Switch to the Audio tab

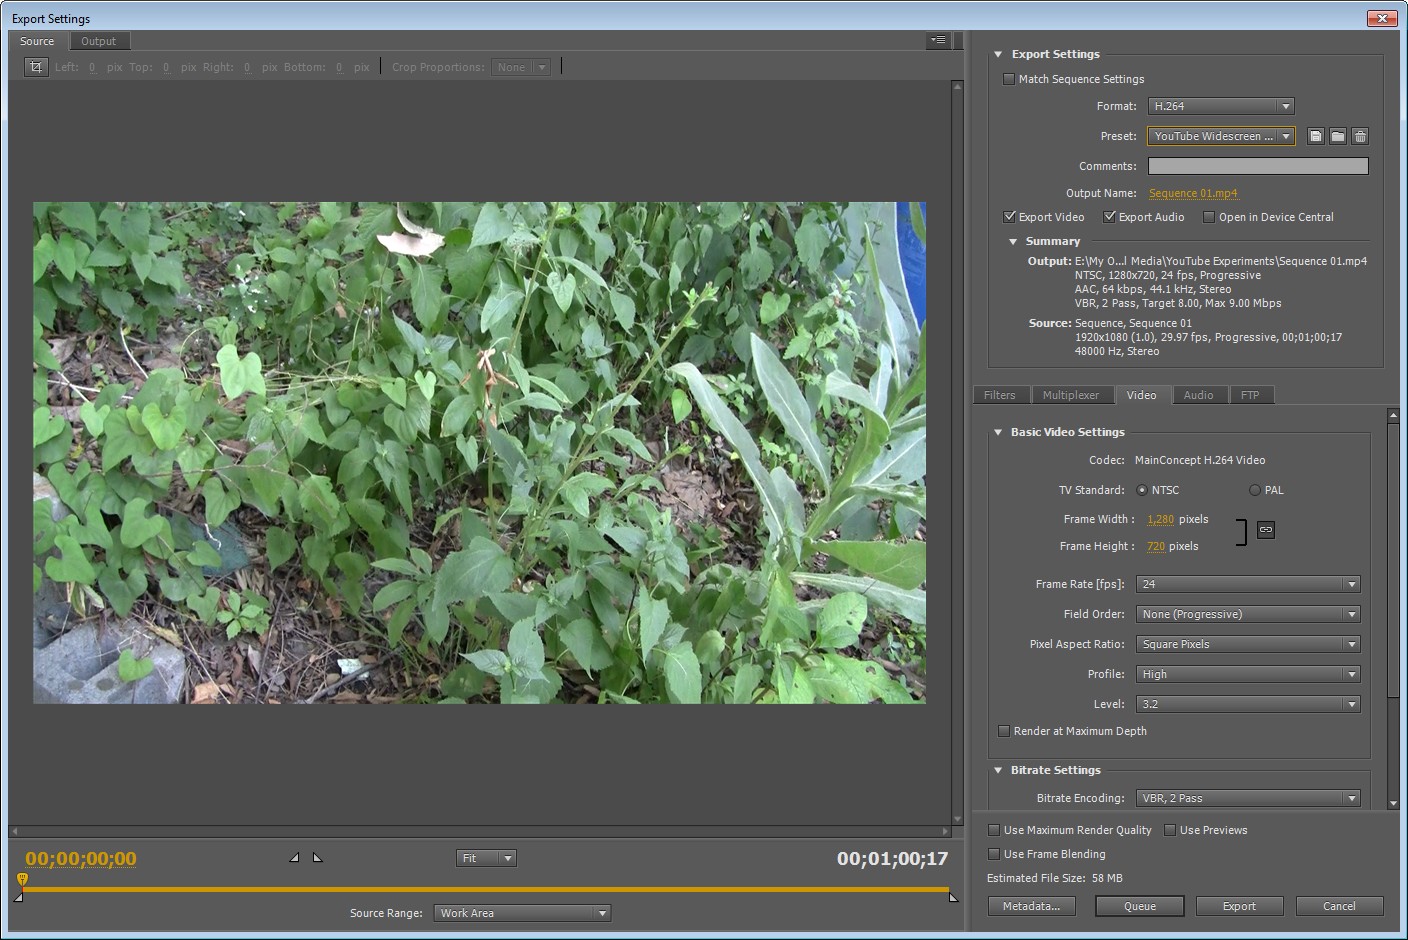1198,395
